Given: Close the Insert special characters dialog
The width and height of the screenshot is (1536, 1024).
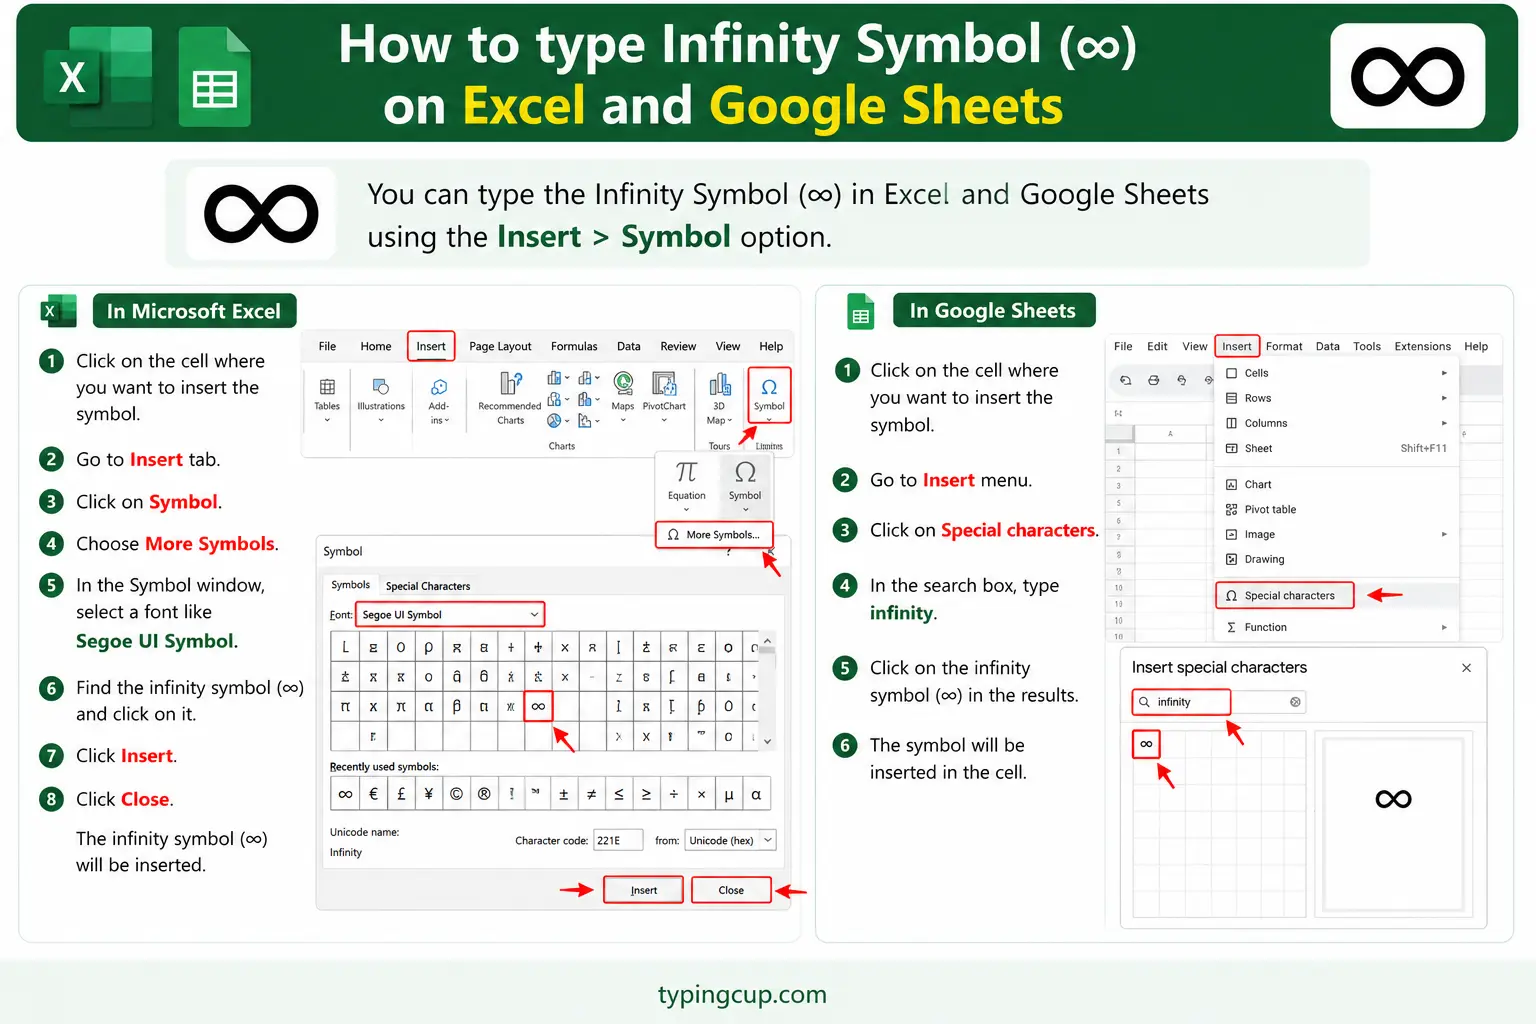Looking at the screenshot, I should (x=1466, y=667).
